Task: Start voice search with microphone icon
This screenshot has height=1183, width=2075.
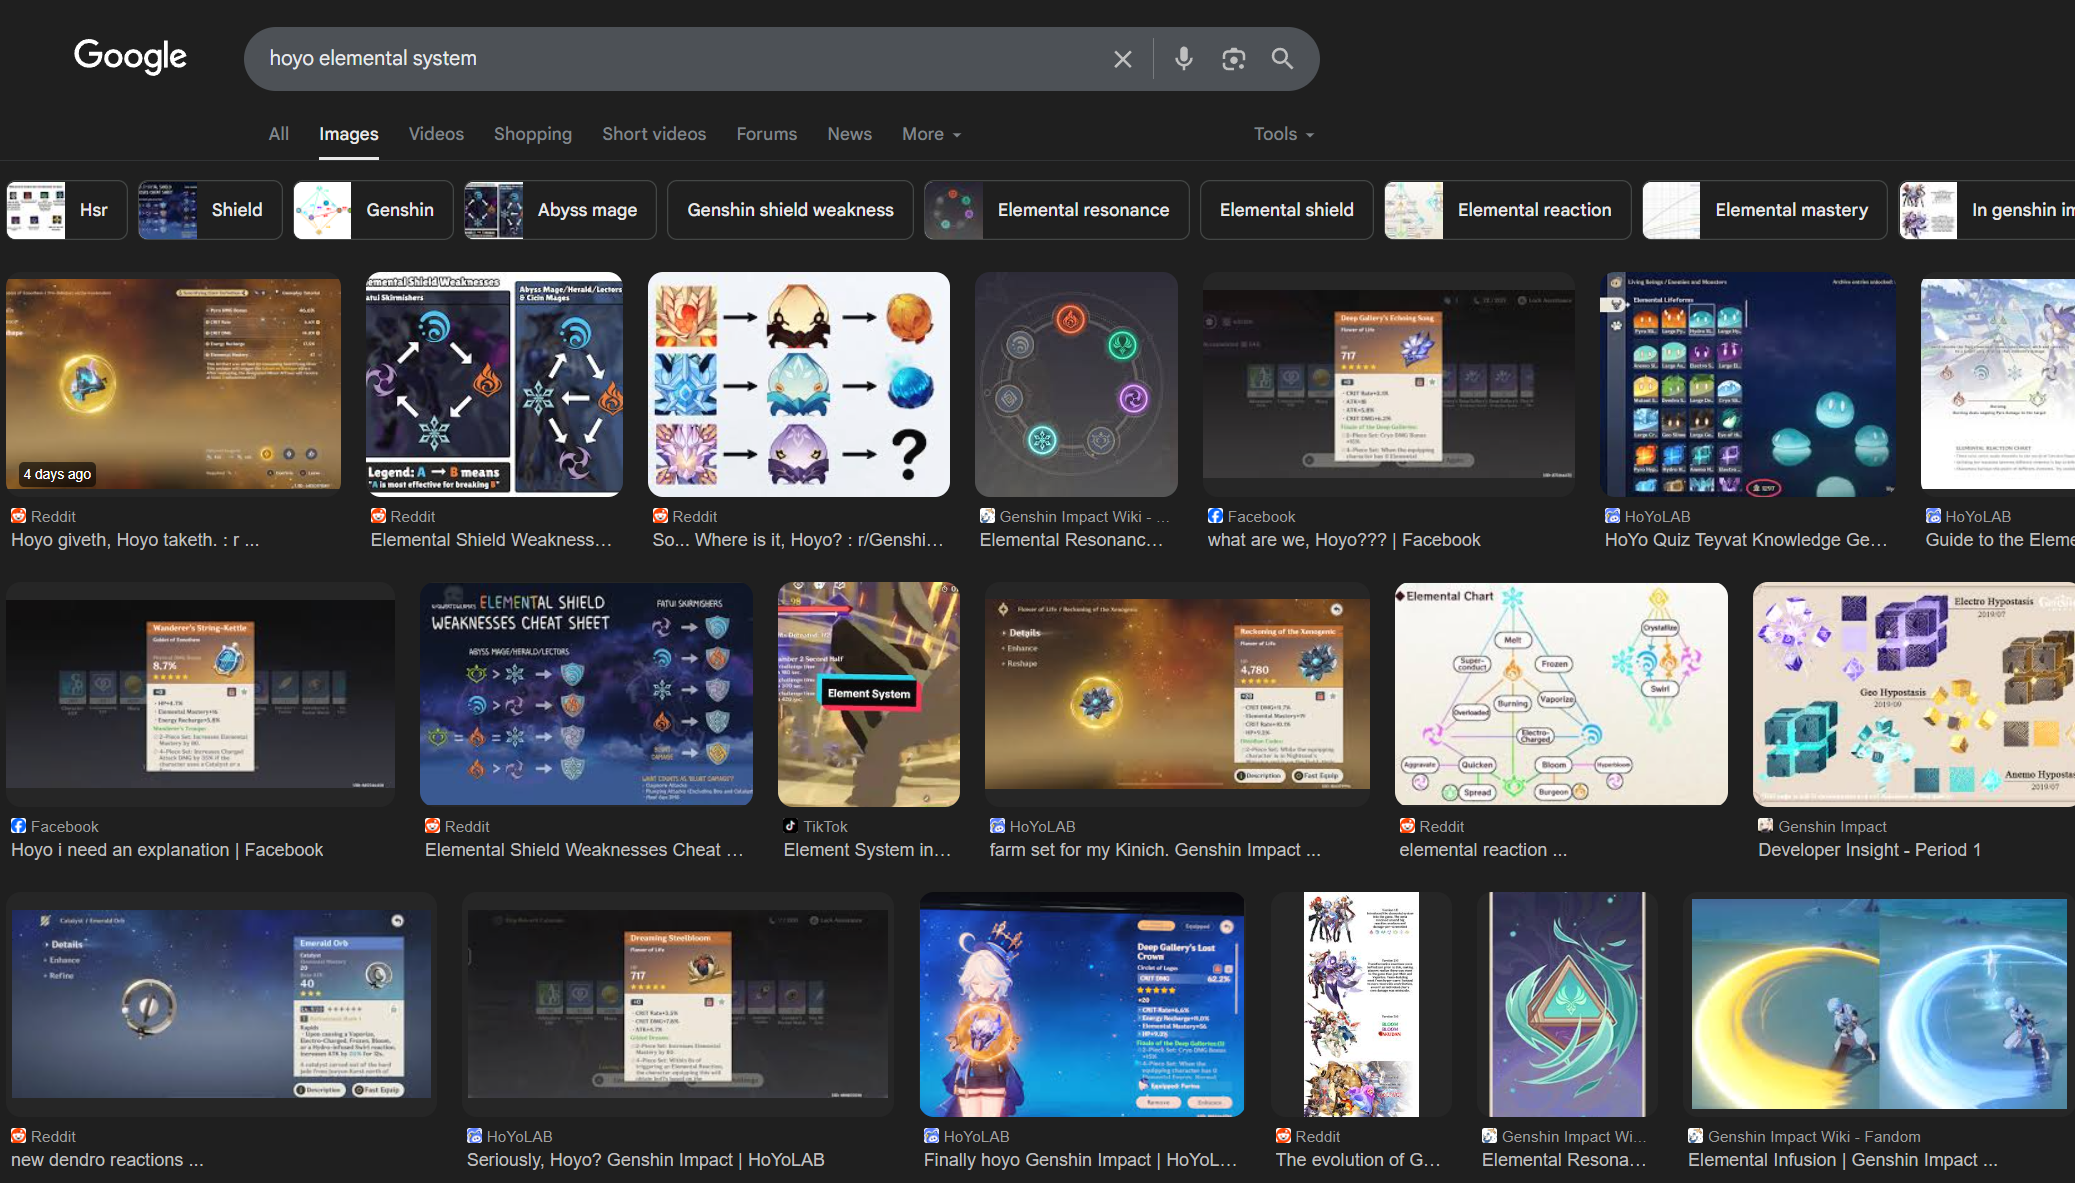Action: coord(1184,59)
